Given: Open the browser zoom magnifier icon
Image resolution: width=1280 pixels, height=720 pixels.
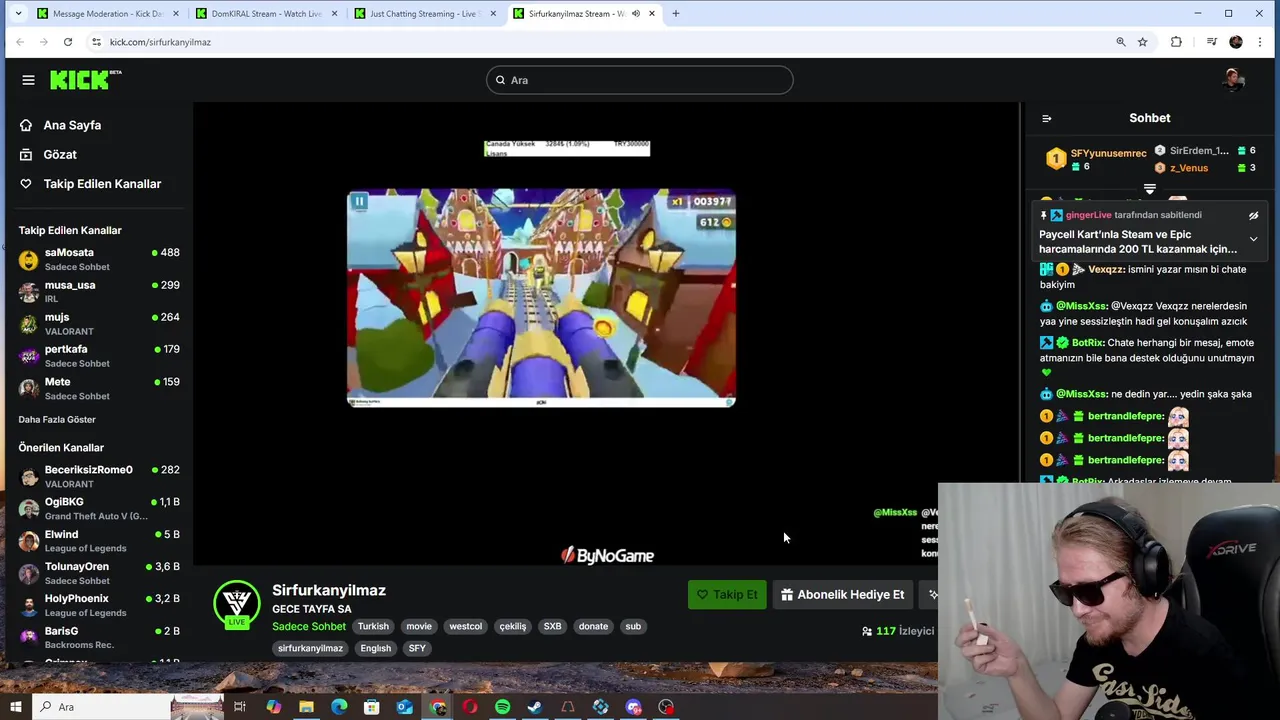Looking at the screenshot, I should pyautogui.click(x=1120, y=42).
